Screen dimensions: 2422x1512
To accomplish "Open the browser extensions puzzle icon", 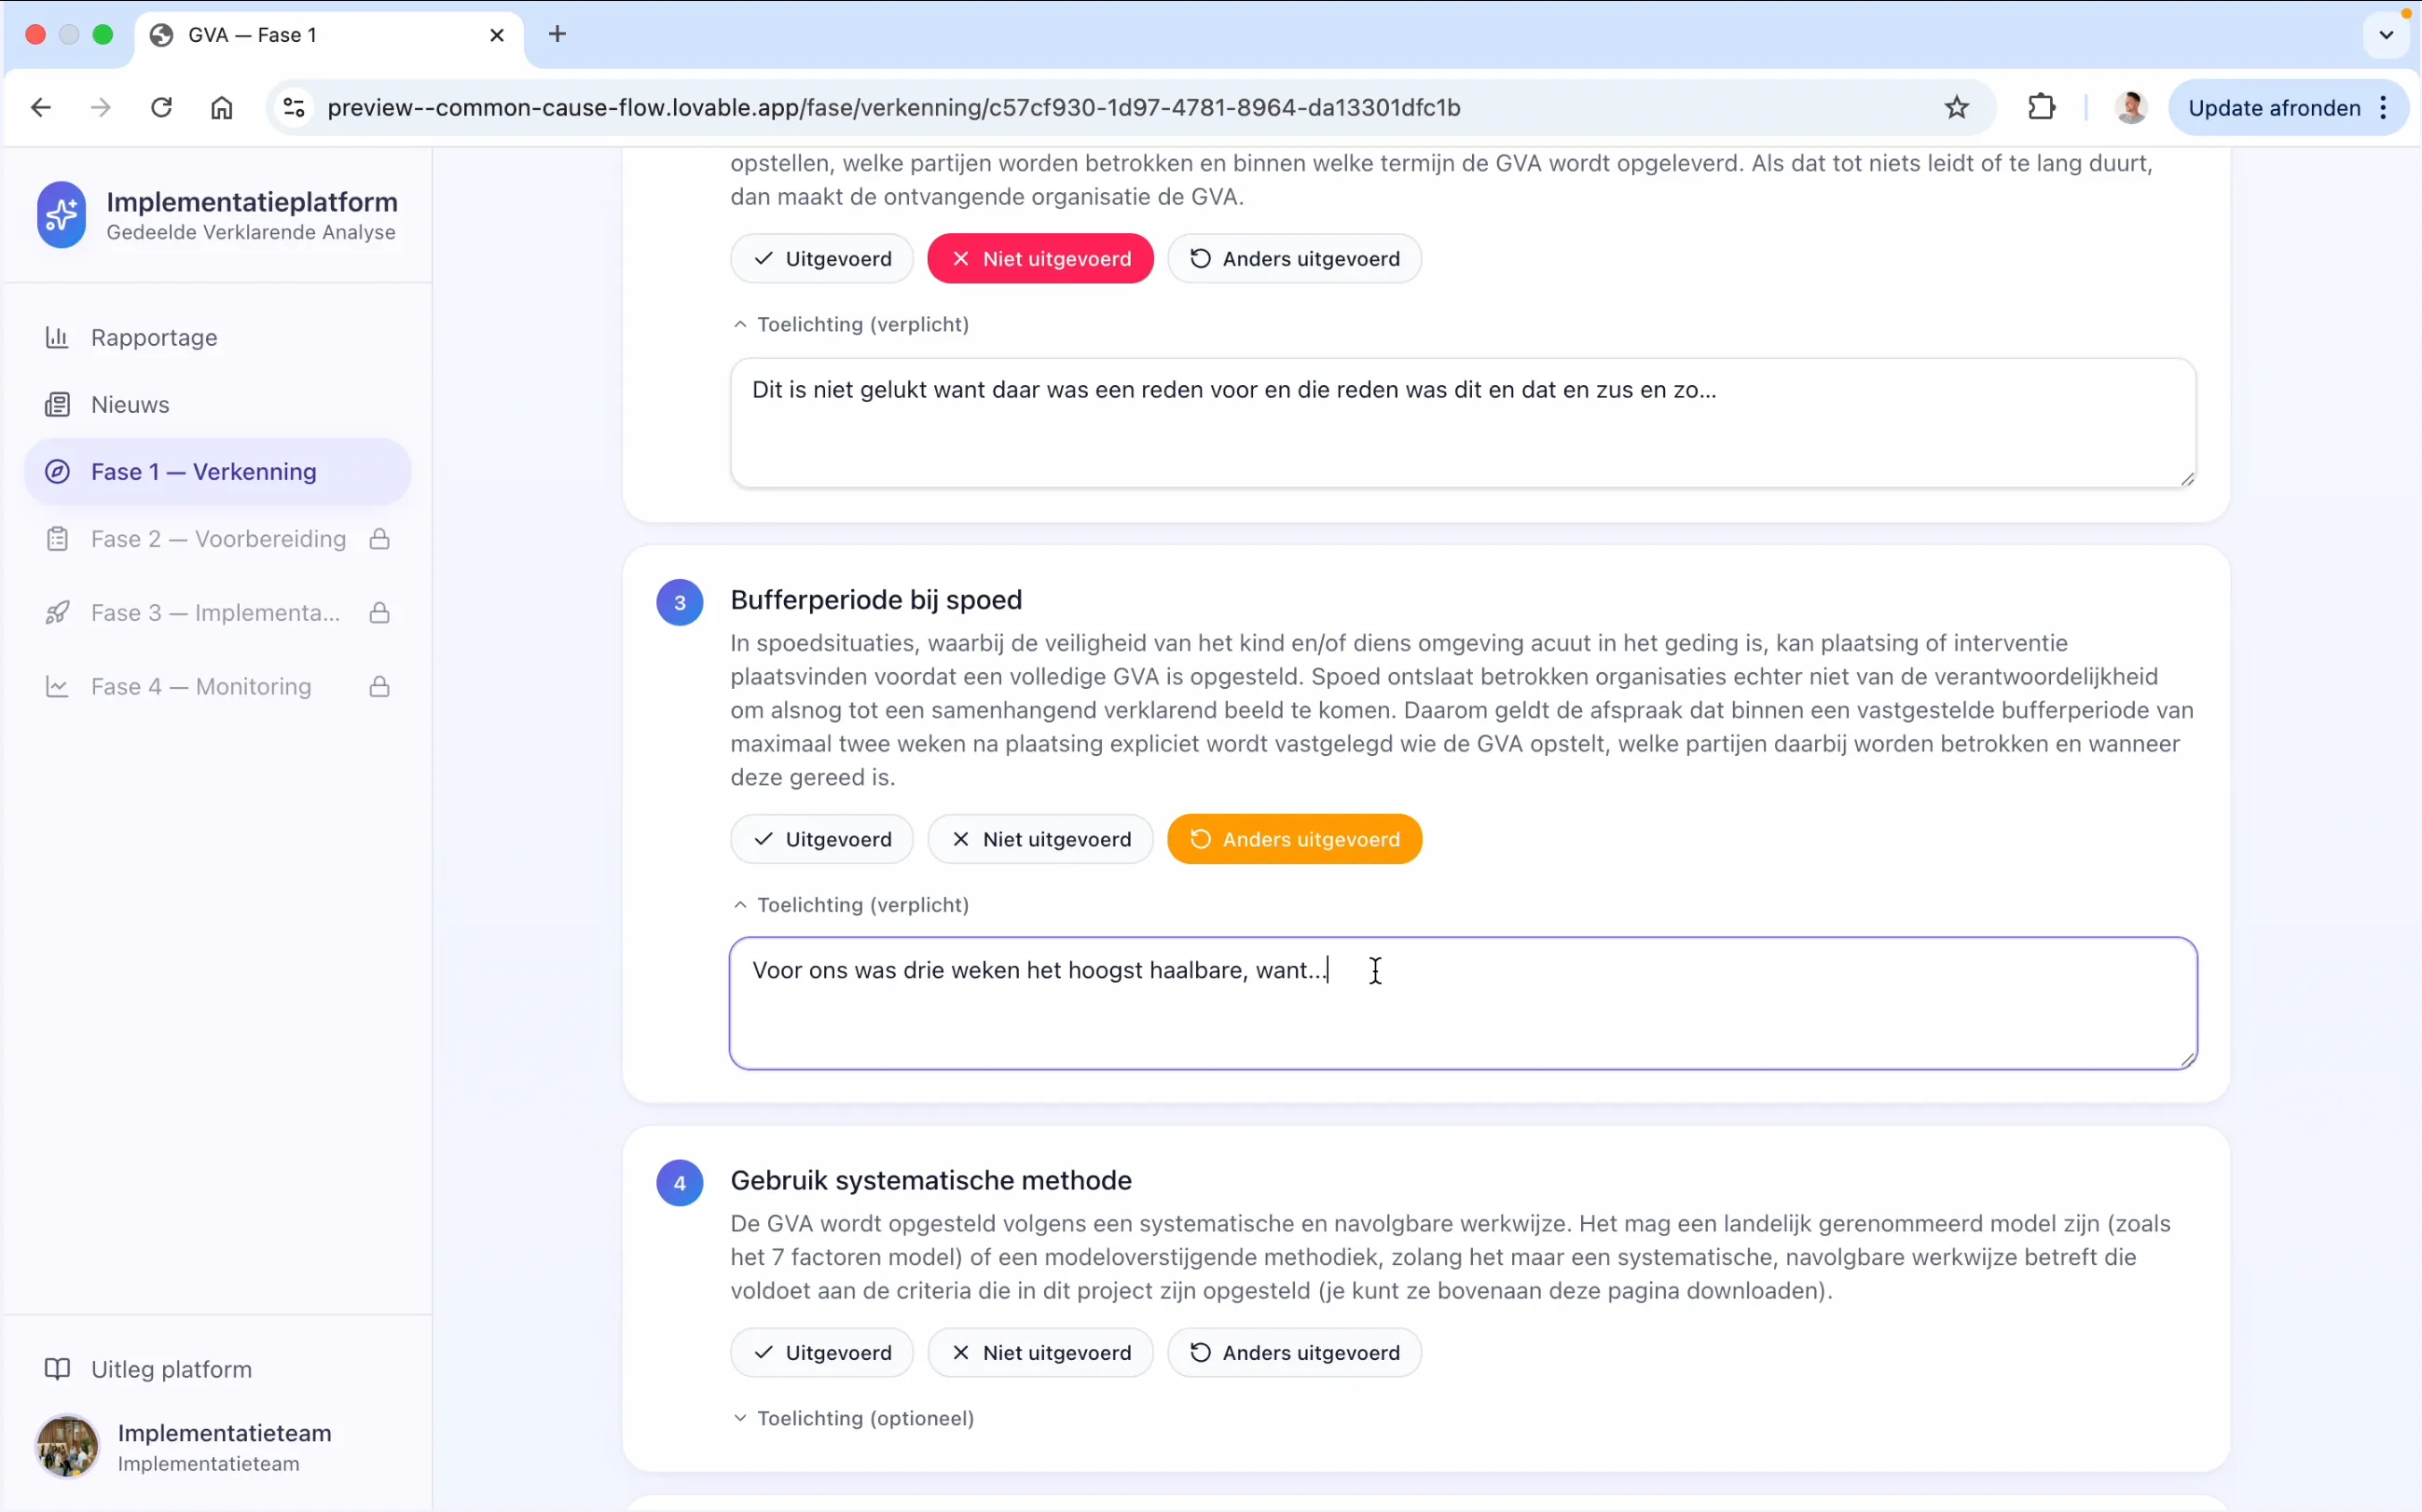I will pos(2041,107).
